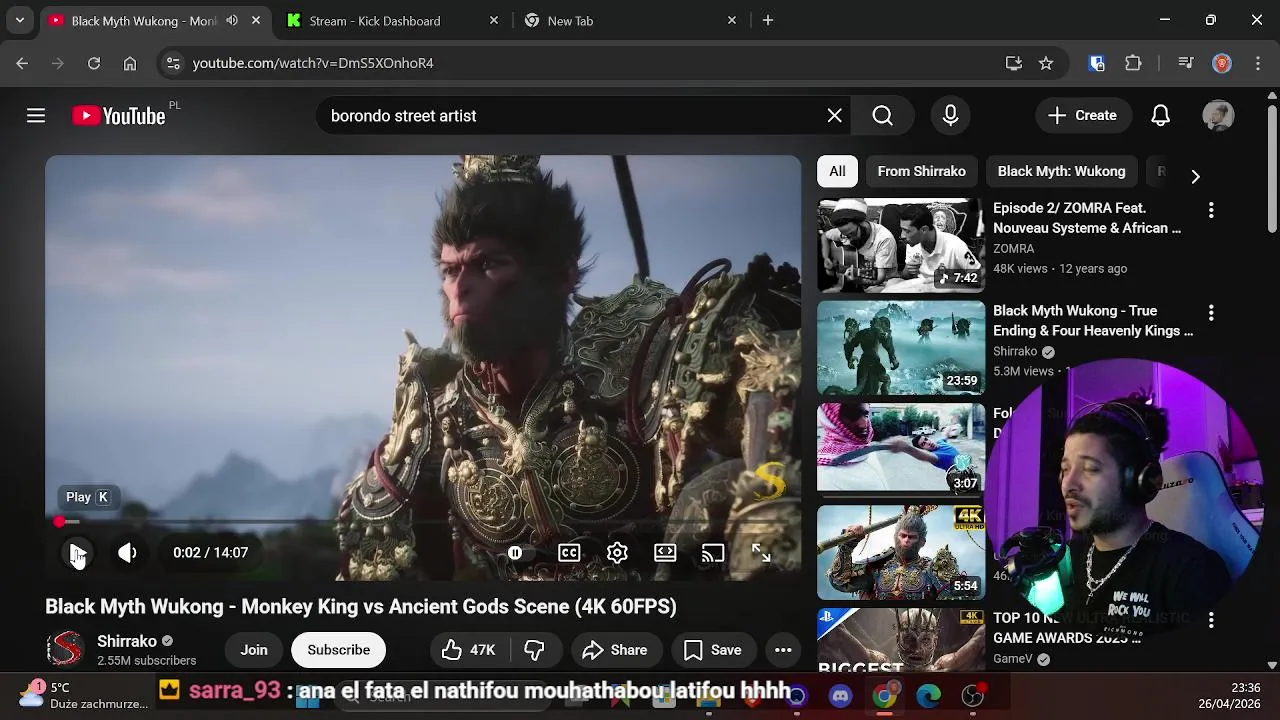Select the Black Myth: Wukong chip

point(1061,171)
